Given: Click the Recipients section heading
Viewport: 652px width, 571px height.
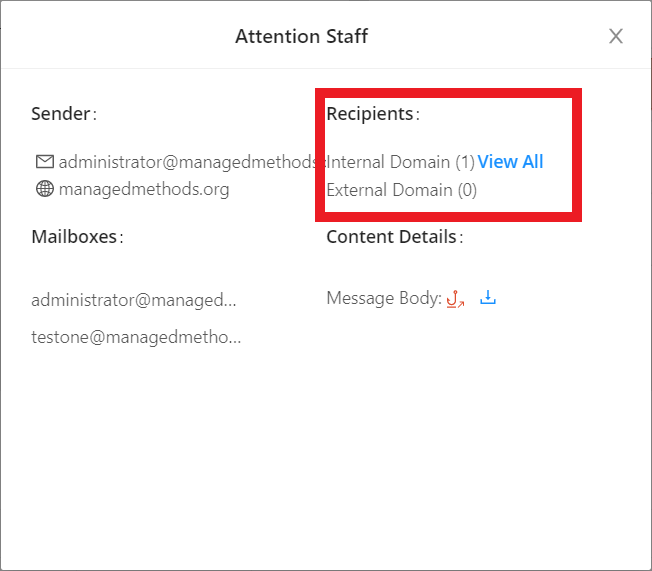Looking at the screenshot, I should coord(369,114).
